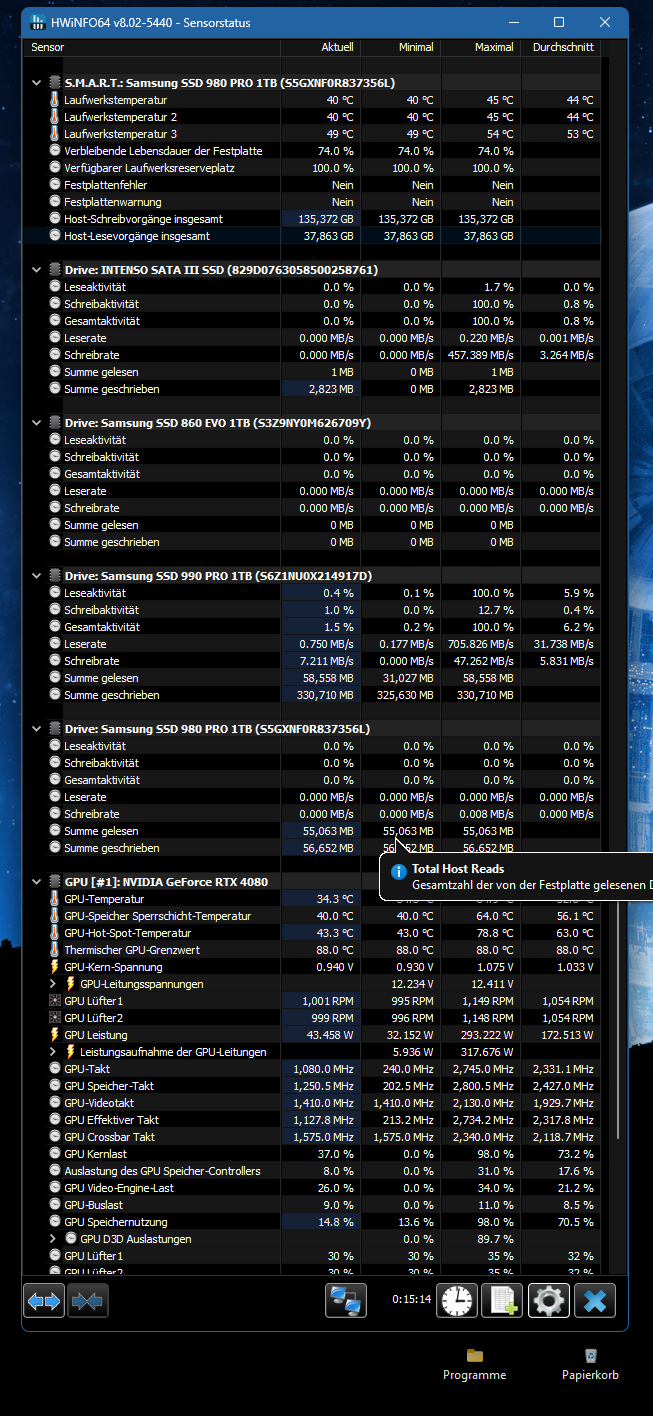Click the 2,823 MB current Summe geschrieben value
Image resolution: width=653 pixels, height=1416 pixels.
(x=332, y=389)
